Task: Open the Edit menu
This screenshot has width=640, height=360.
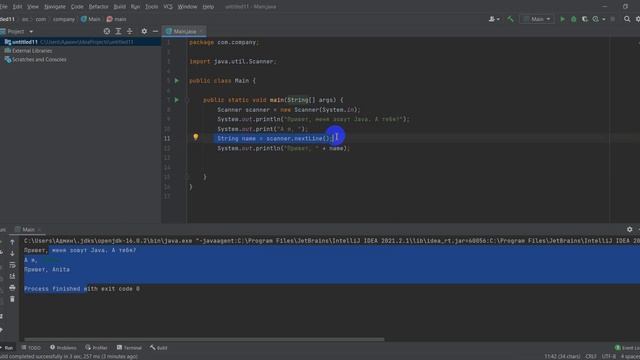Action: [x=17, y=7]
